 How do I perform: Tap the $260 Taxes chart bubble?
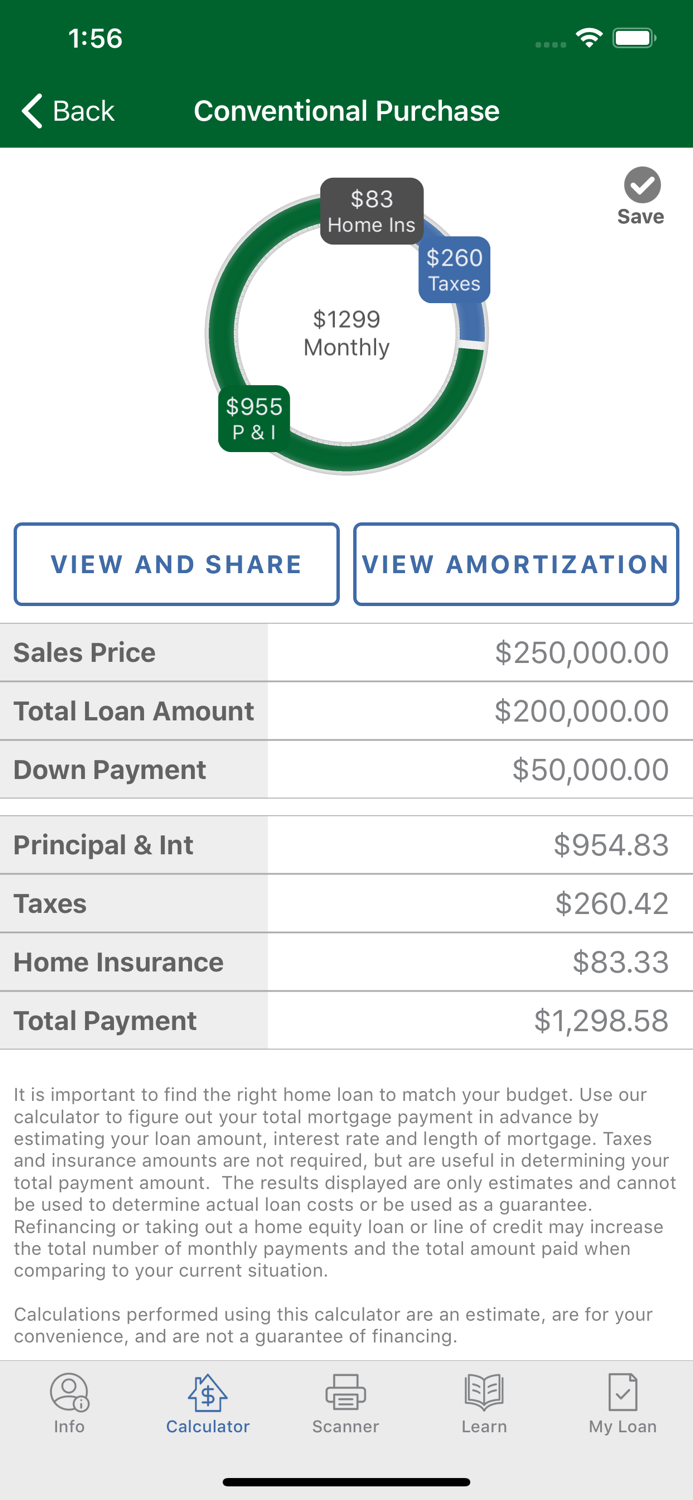454,269
